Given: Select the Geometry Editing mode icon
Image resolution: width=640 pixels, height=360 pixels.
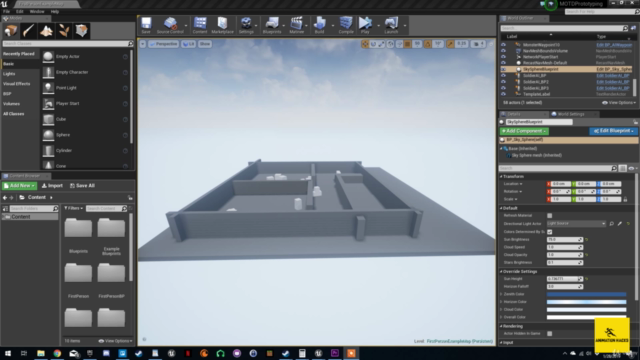Looking at the screenshot, I should 82,31.
